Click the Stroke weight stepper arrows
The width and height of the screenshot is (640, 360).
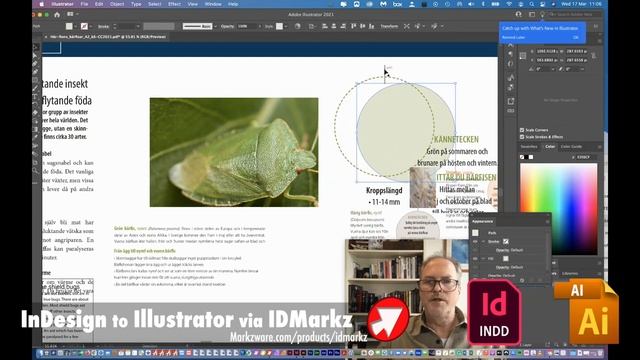115,26
